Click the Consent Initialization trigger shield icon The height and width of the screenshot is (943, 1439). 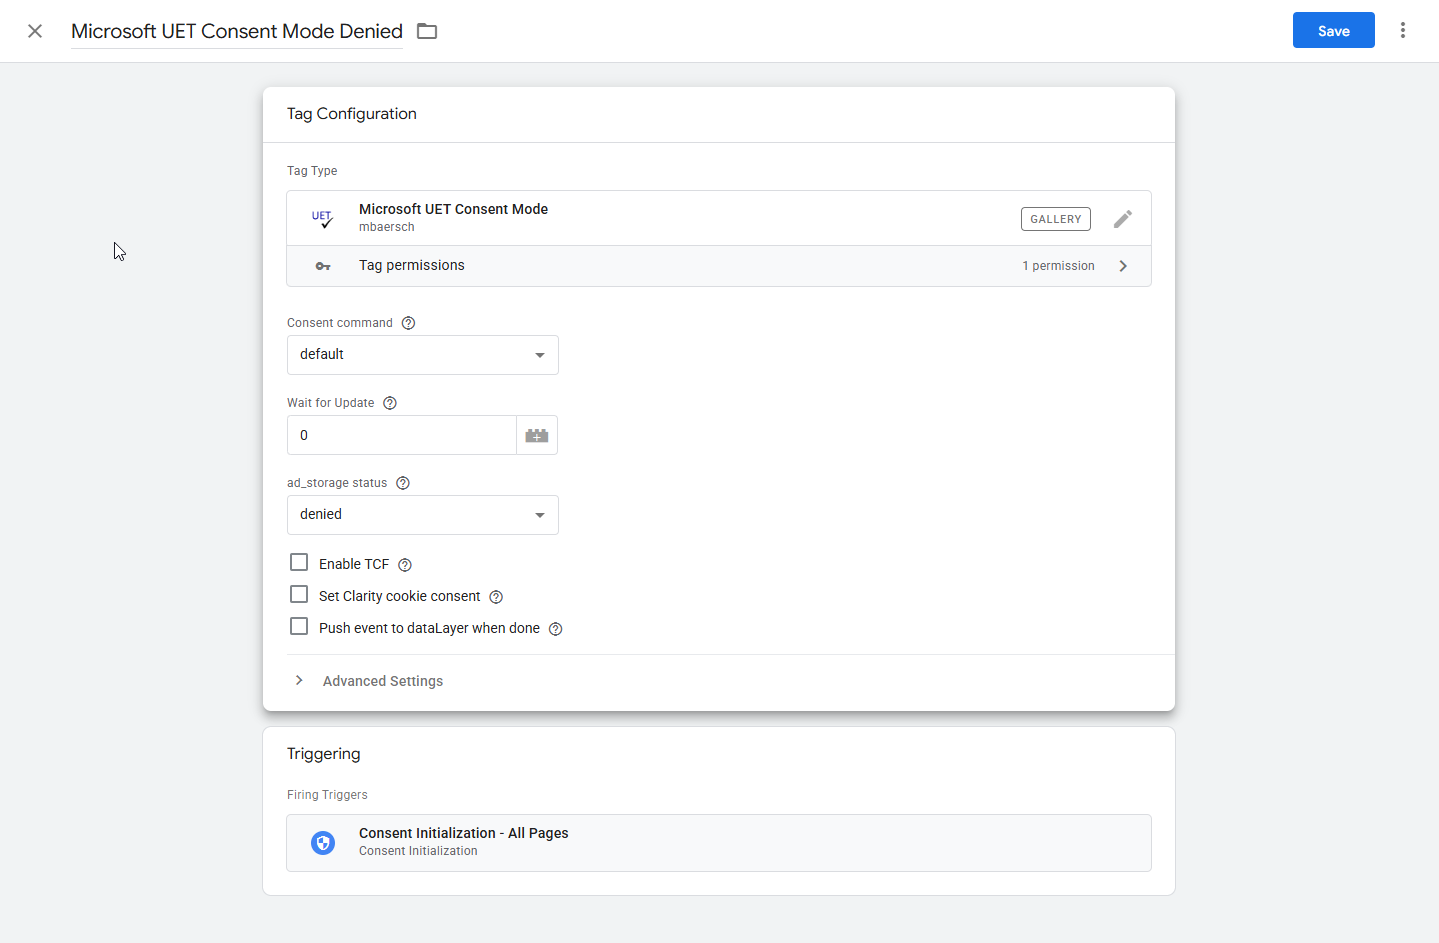pyautogui.click(x=323, y=843)
